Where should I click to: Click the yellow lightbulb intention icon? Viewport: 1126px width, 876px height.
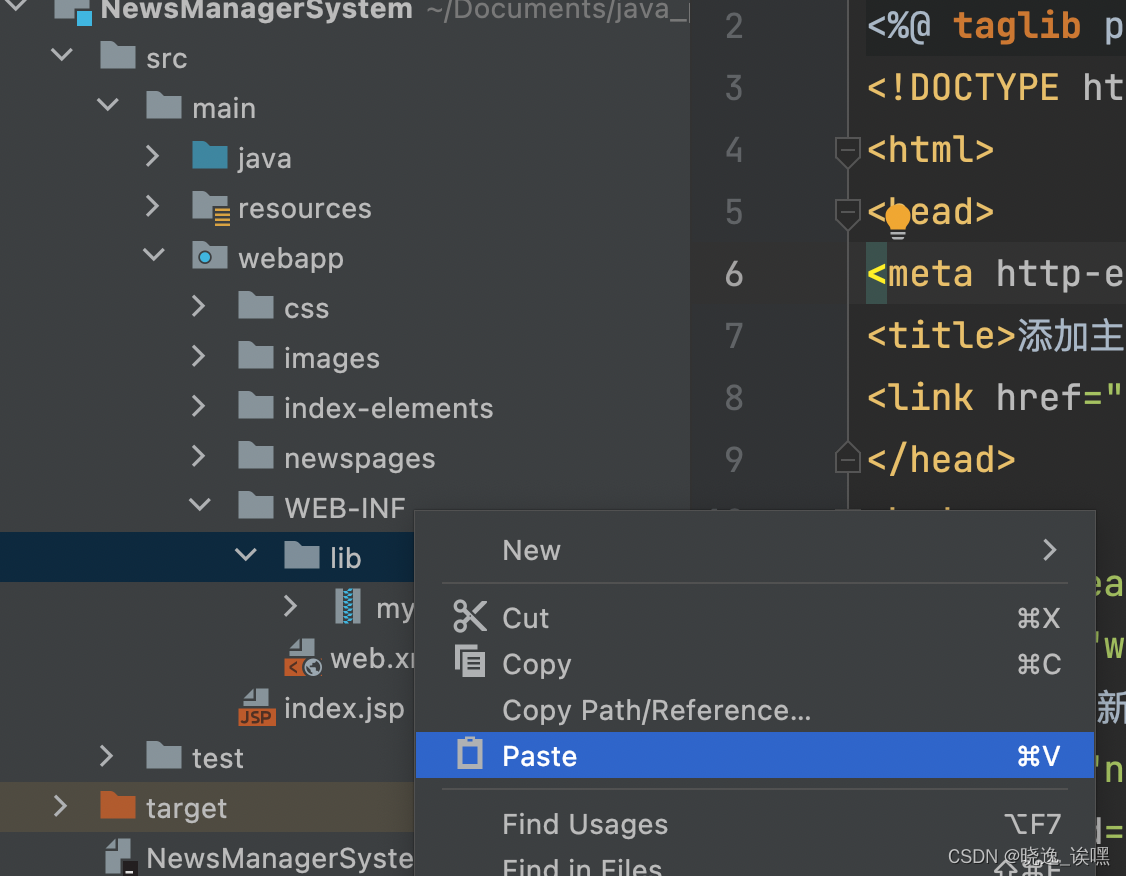[x=898, y=220]
